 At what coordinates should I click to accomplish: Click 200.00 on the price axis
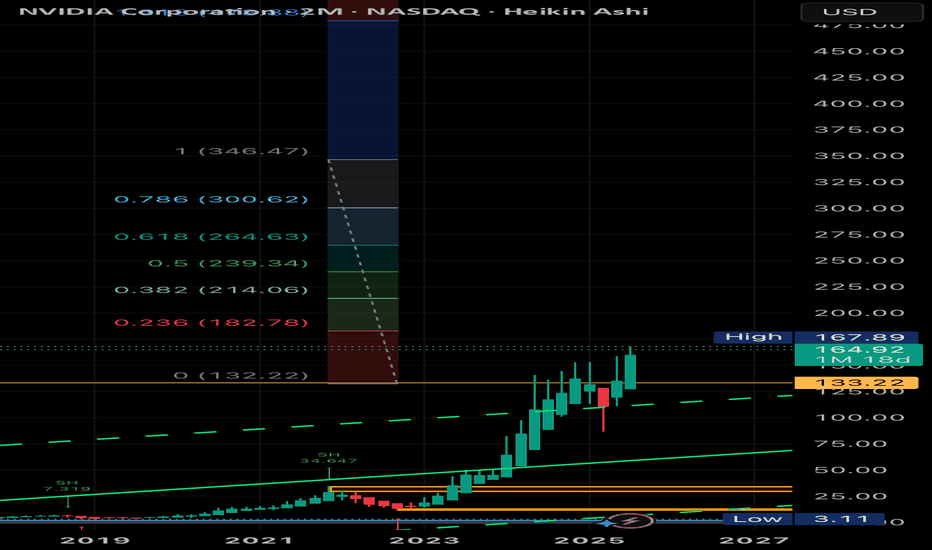pyautogui.click(x=859, y=313)
